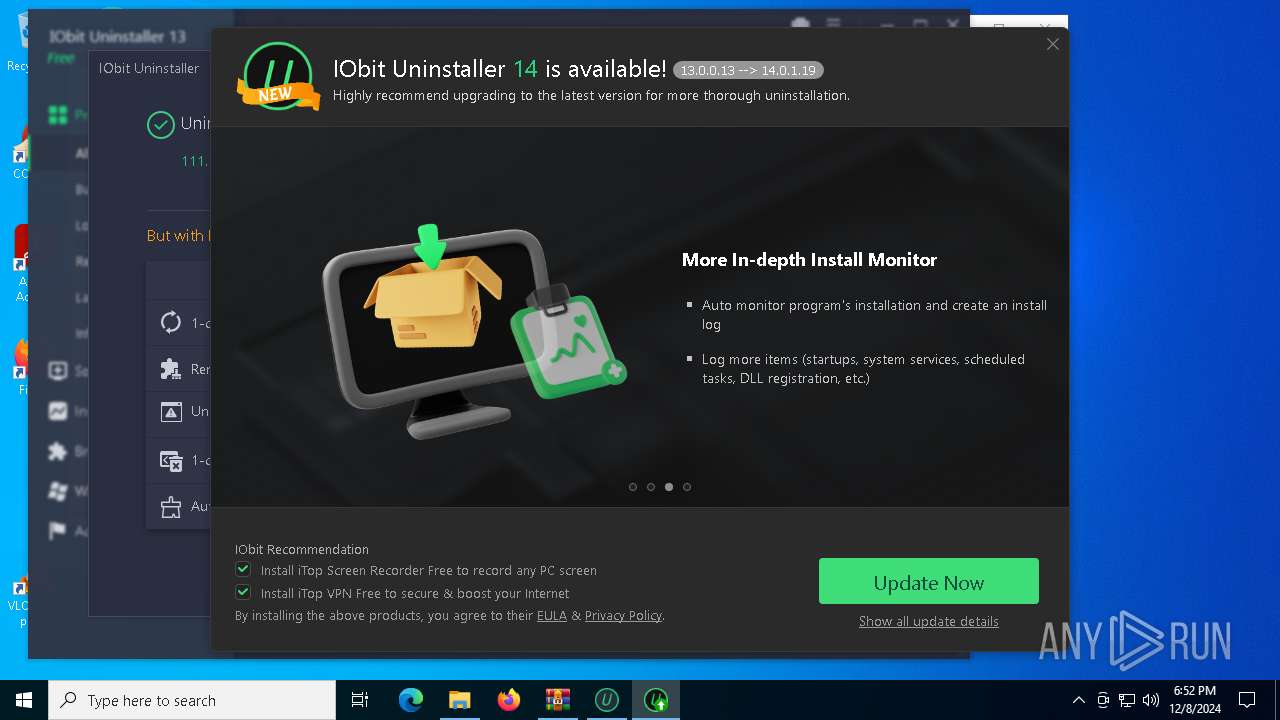Expand hidden system tray icons chevron
Screen dimensions: 1280x720
[1078, 700]
